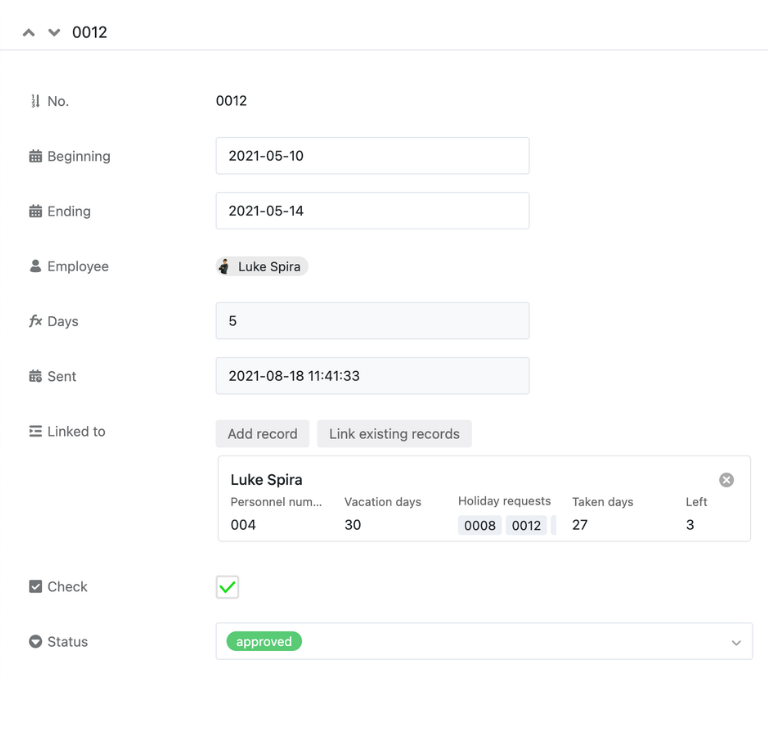Image resolution: width=768 pixels, height=749 pixels.
Task: Open holiday request 0012 tag
Action: click(526, 525)
